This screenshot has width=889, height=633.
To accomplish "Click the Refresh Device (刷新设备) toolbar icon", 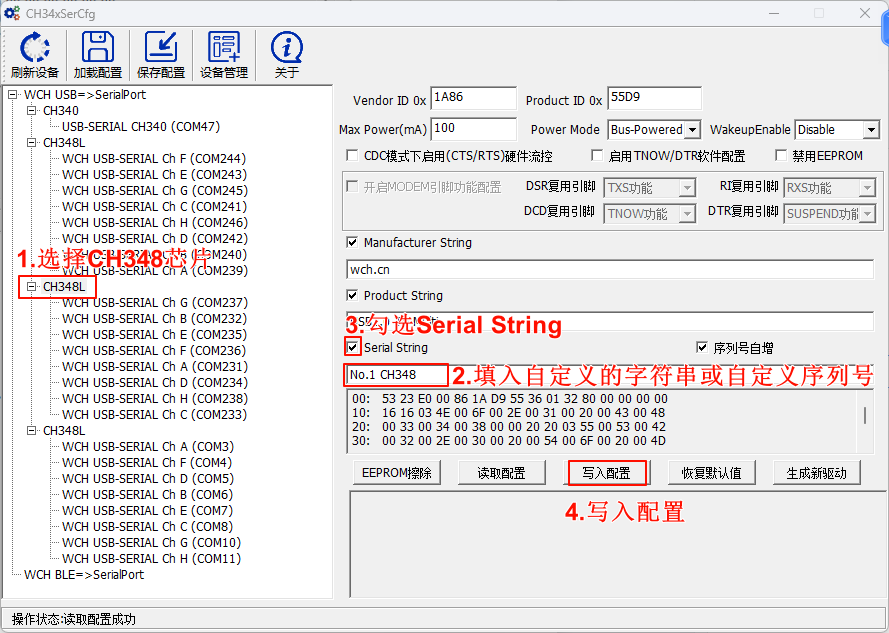I will tap(35, 48).
